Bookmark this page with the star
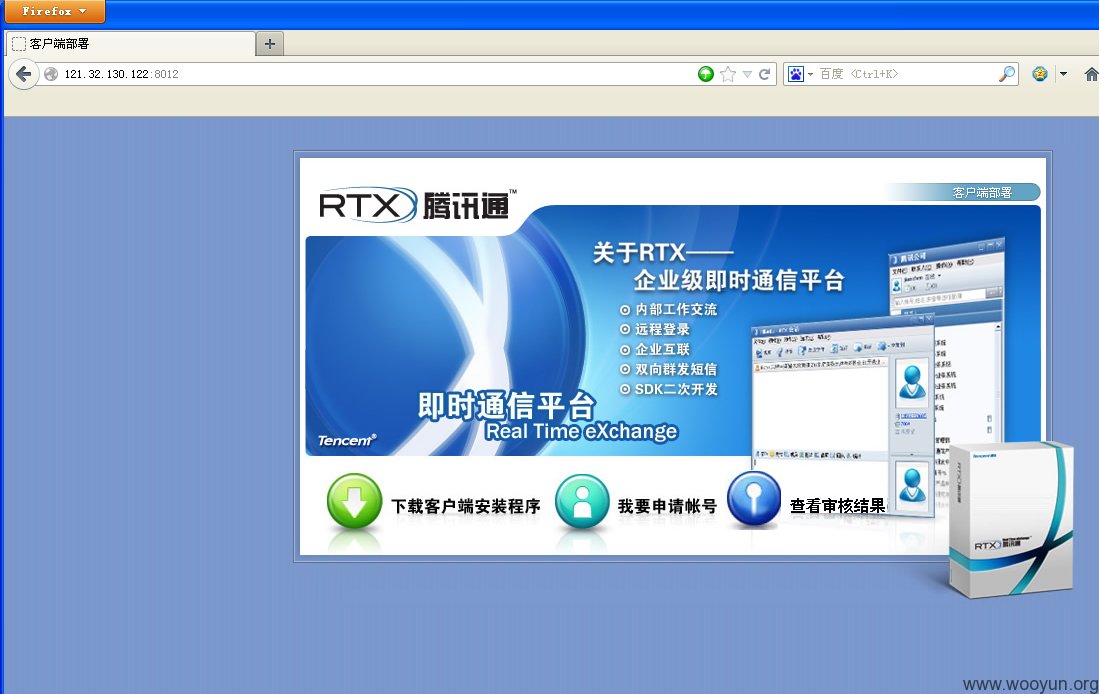 728,74
